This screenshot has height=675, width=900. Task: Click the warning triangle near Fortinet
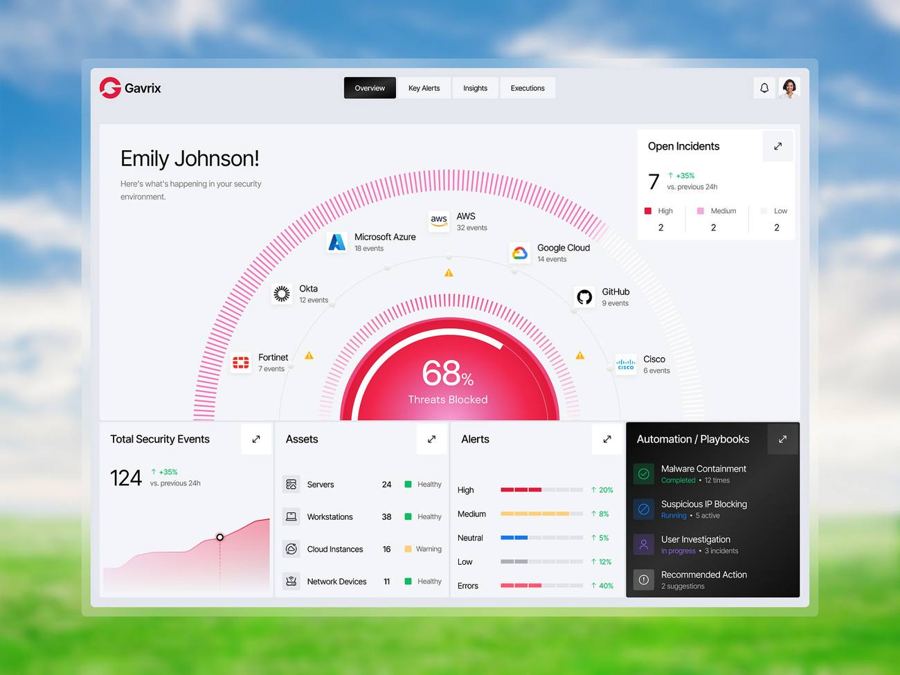pyautogui.click(x=309, y=356)
